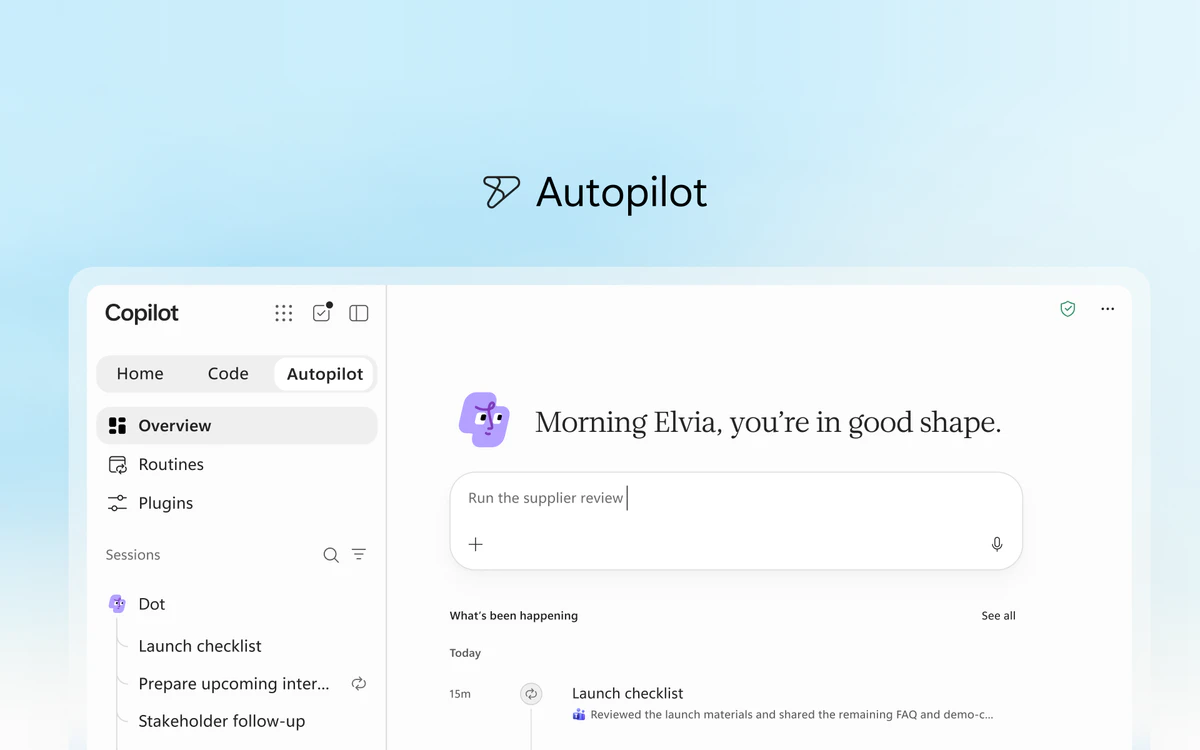Click the Copilot title in the sidebar
The width and height of the screenshot is (1200, 750).
point(142,313)
